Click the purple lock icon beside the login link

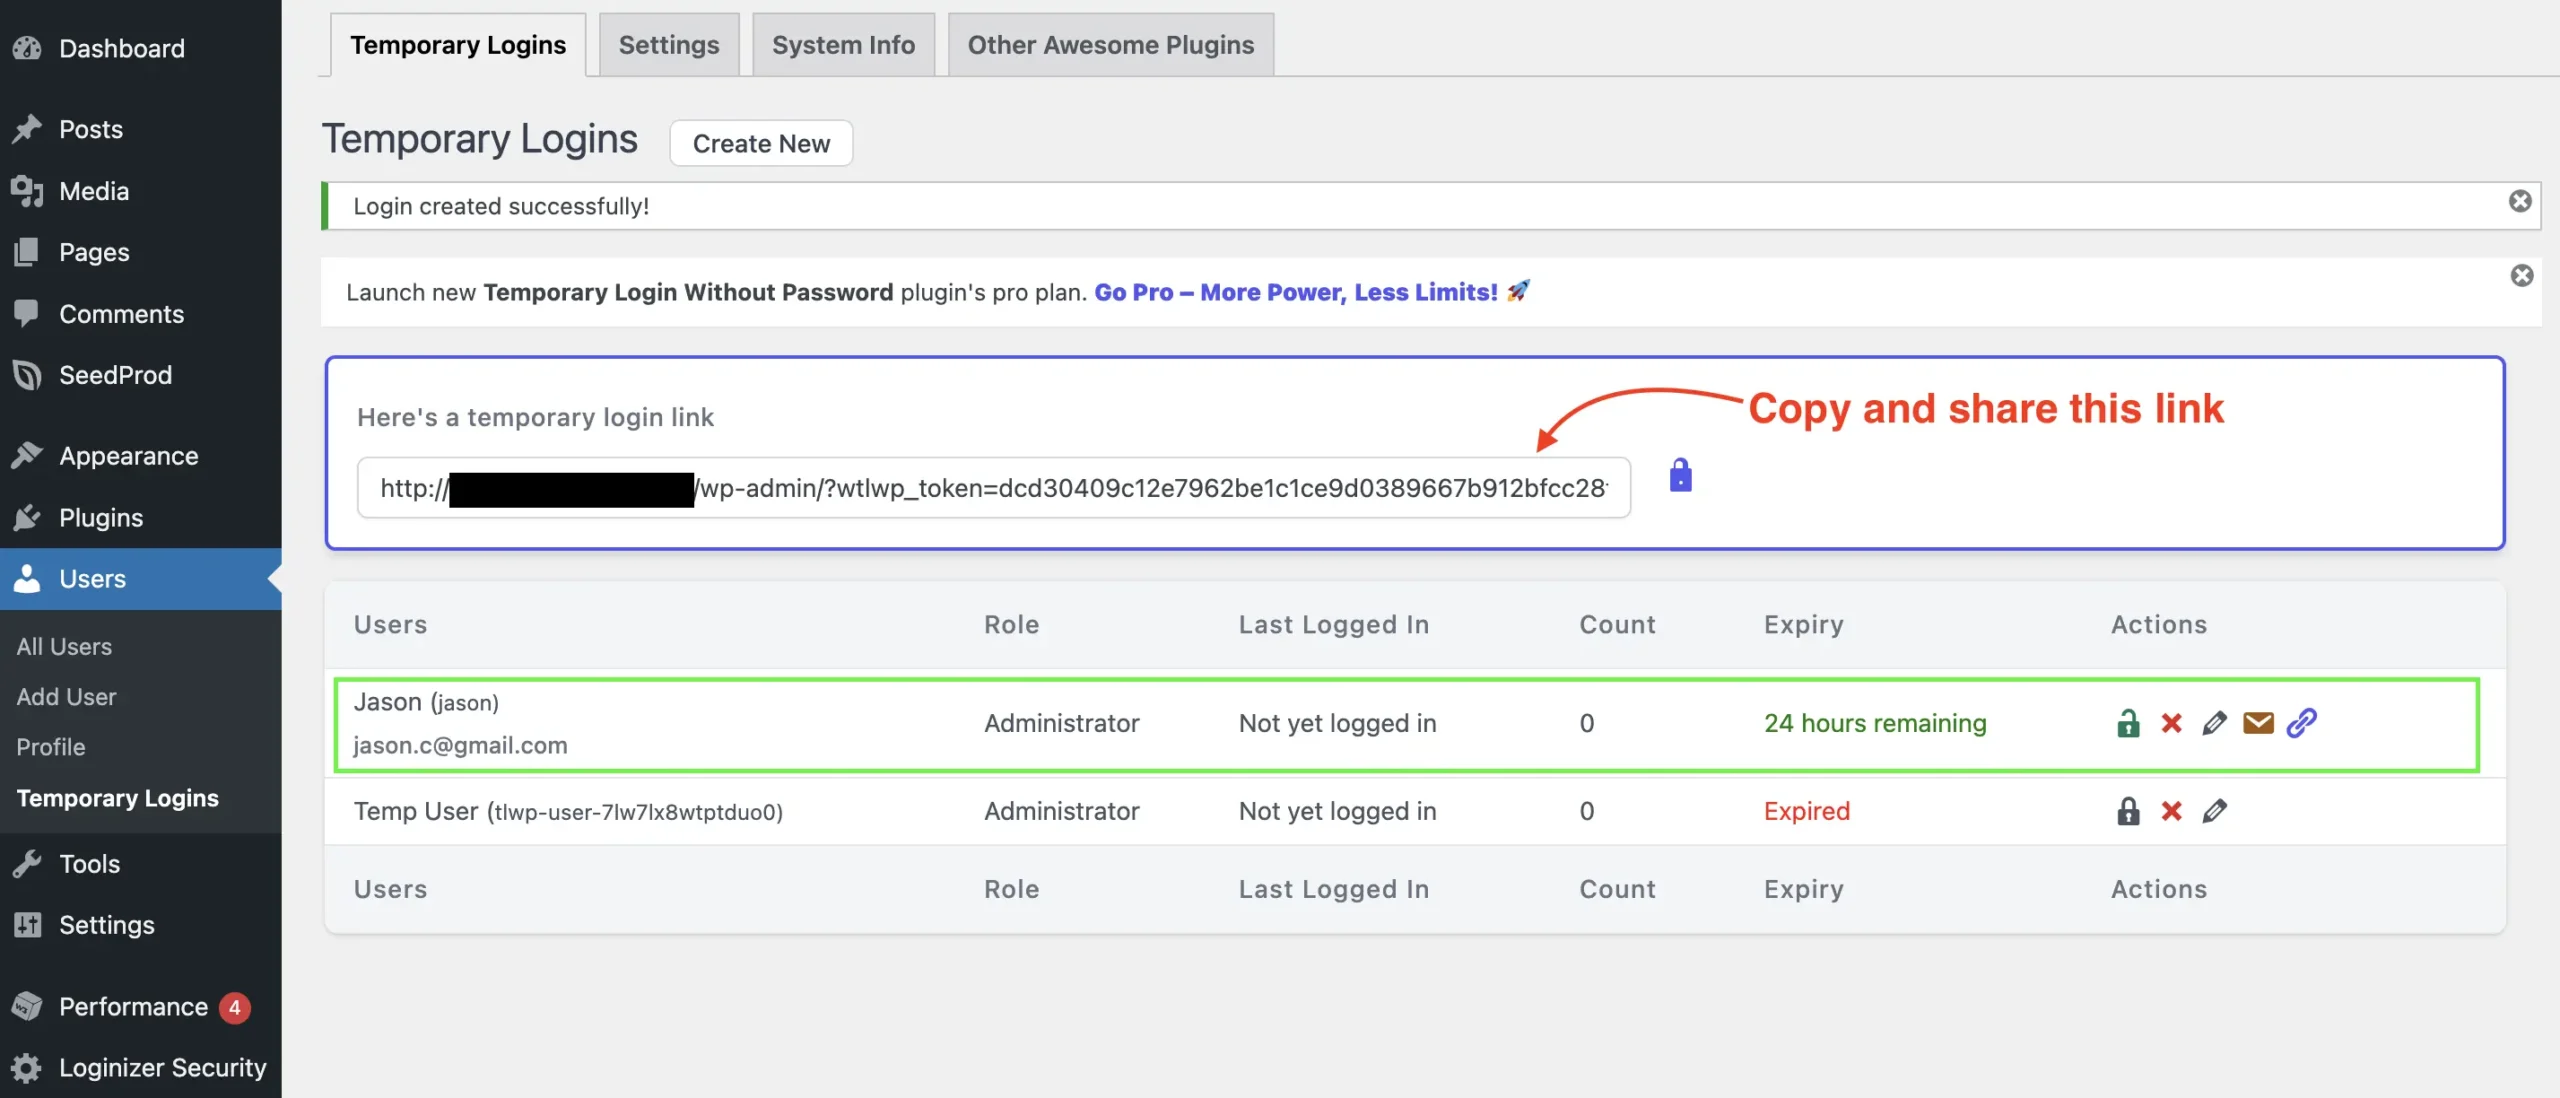[1679, 476]
